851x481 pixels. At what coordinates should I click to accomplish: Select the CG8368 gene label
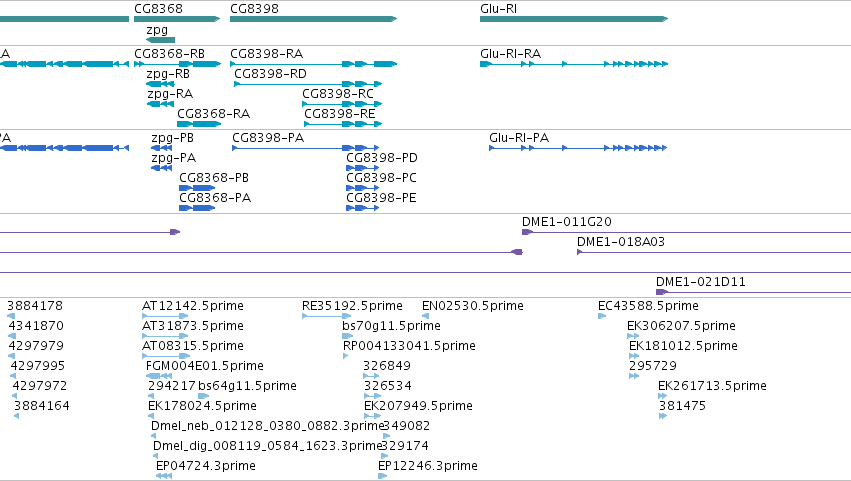click(158, 9)
